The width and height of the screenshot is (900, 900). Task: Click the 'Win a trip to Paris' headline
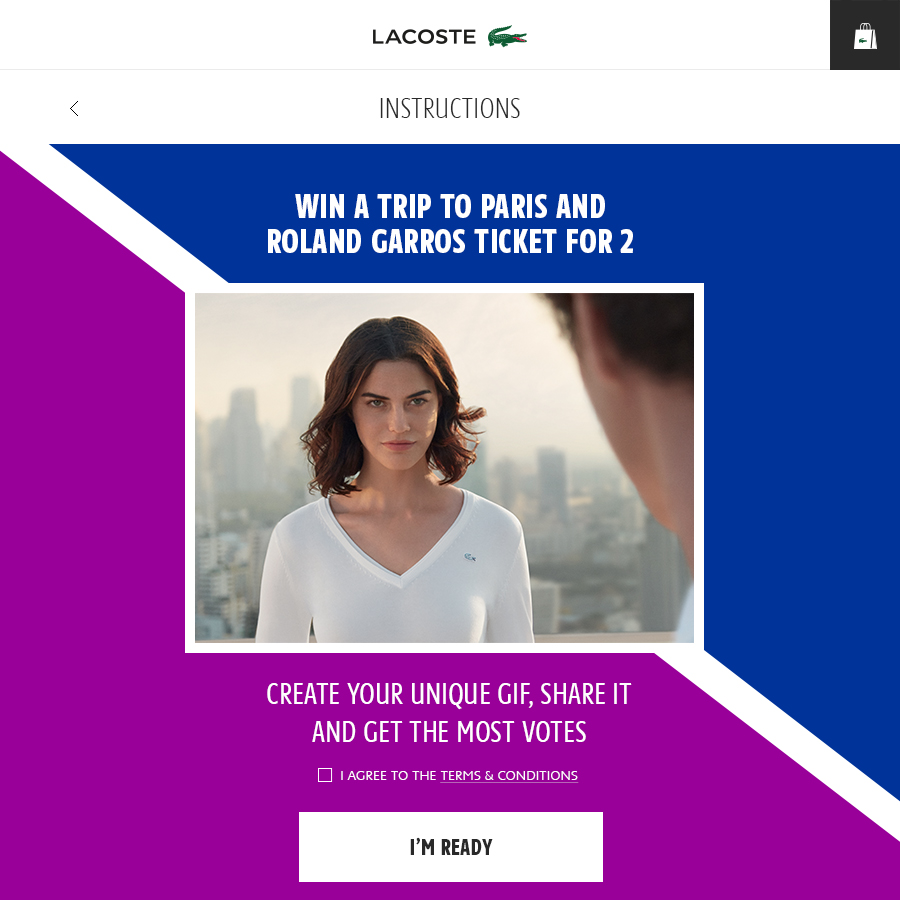click(450, 206)
